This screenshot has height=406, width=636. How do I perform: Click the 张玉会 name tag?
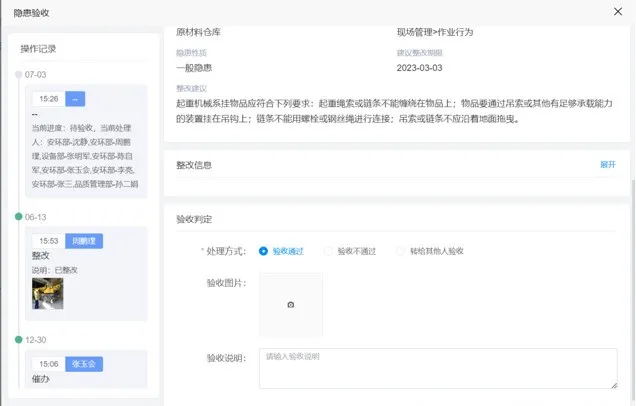[84, 364]
